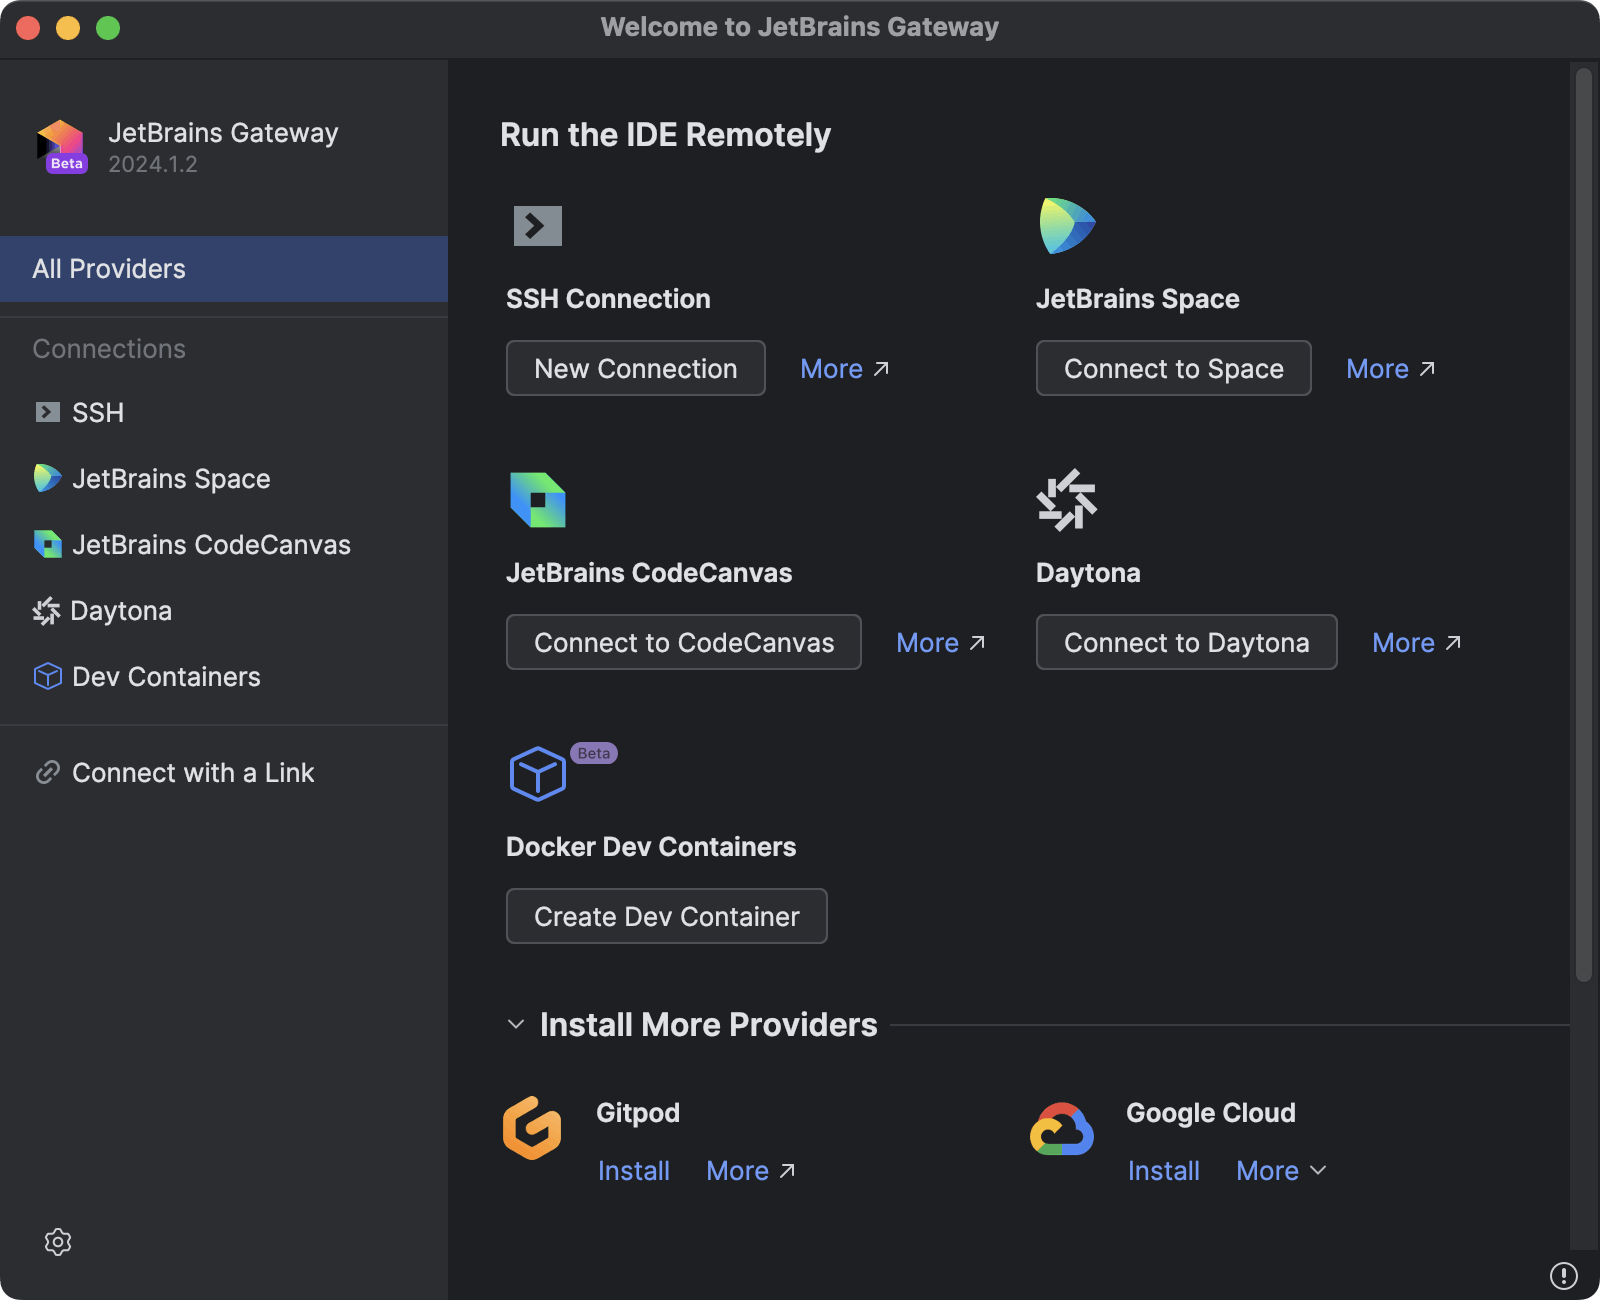
Task: Click the green window zoom button
Action: (108, 28)
